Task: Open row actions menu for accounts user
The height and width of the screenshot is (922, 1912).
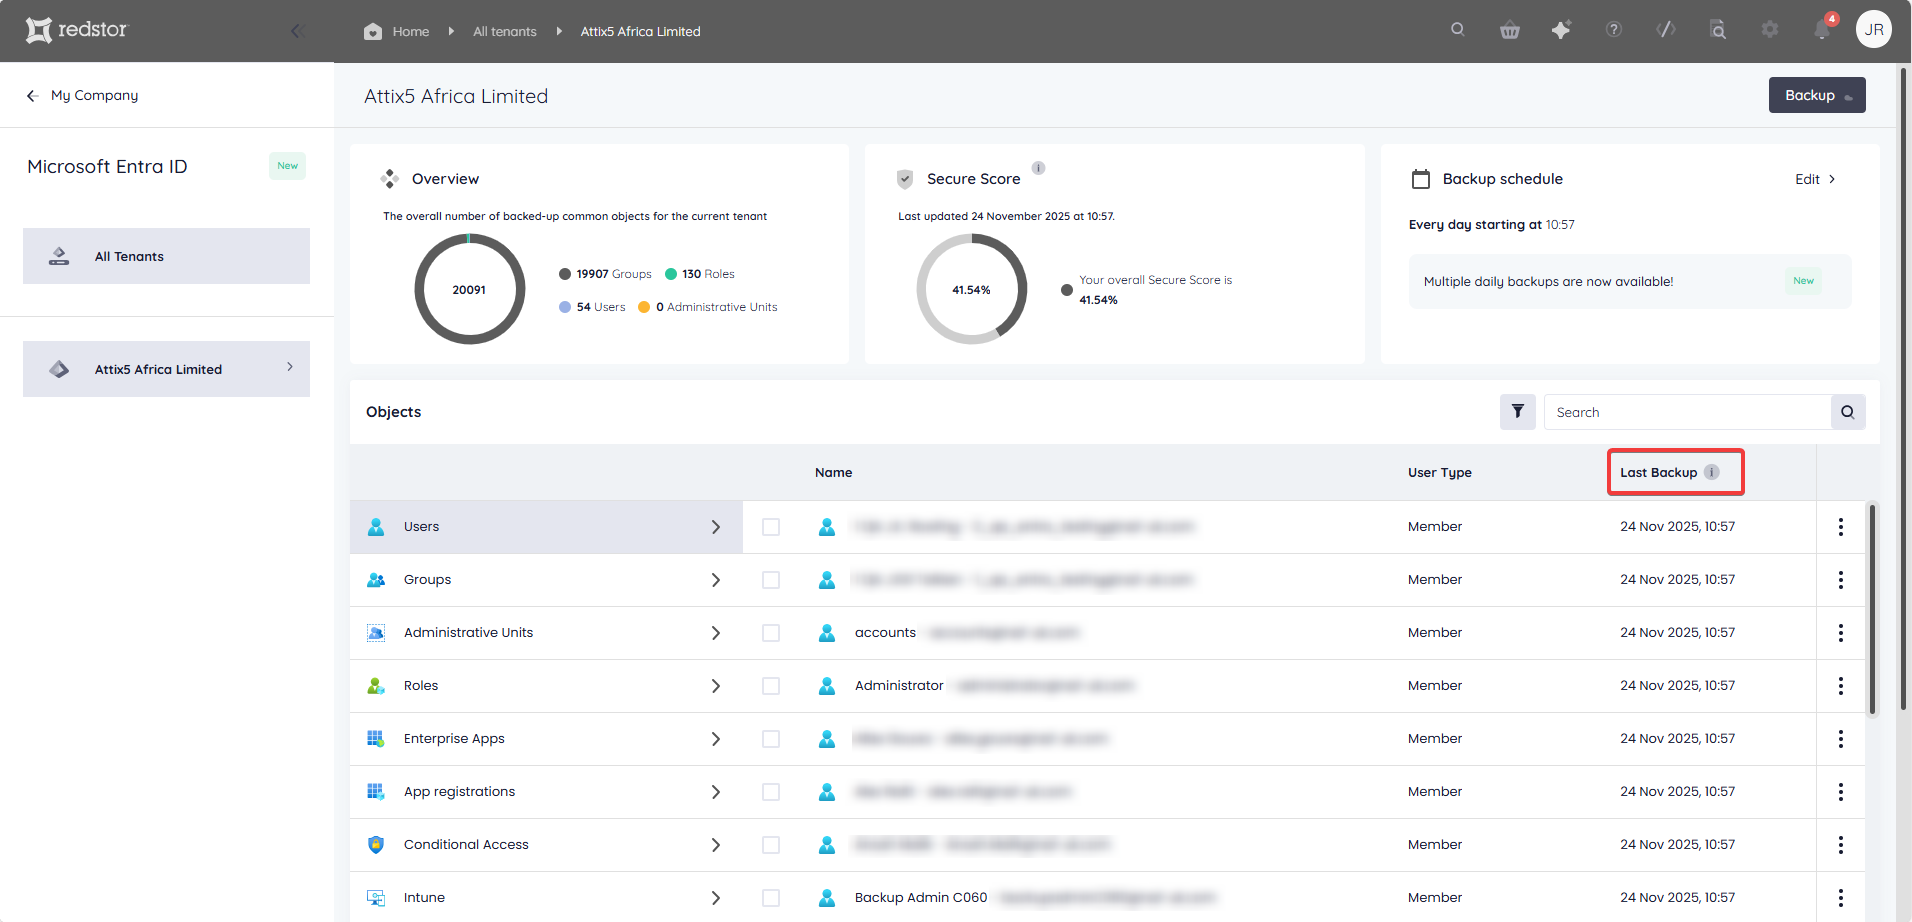Action: pyautogui.click(x=1841, y=633)
